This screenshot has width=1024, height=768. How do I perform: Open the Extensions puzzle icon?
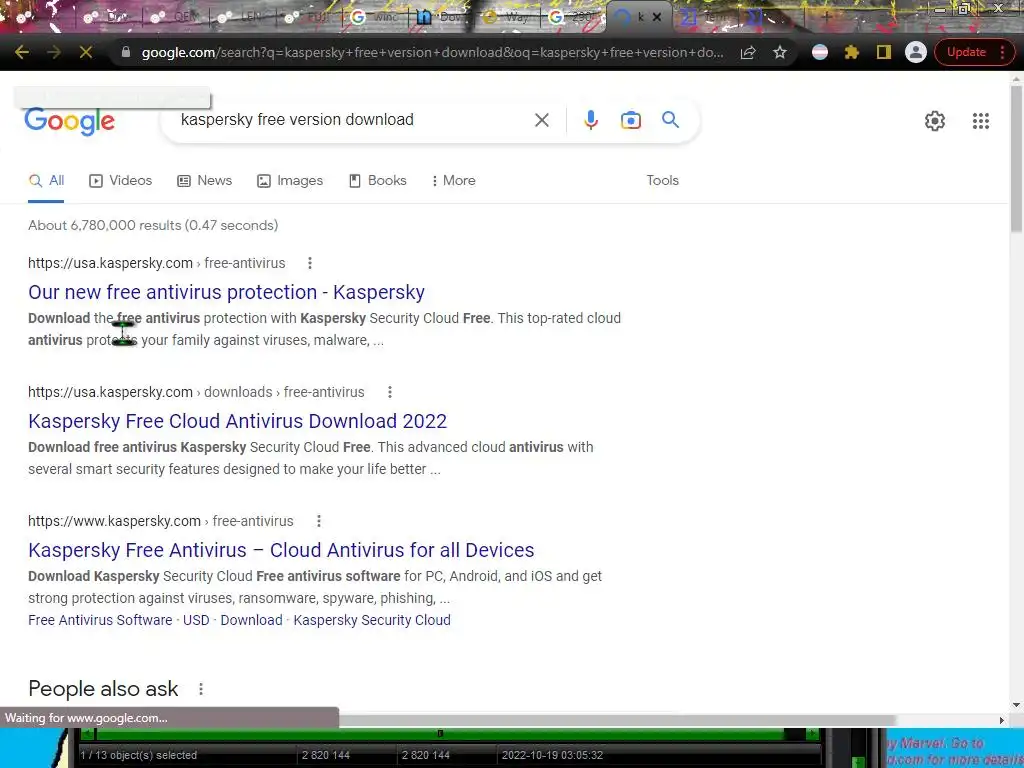coord(852,52)
